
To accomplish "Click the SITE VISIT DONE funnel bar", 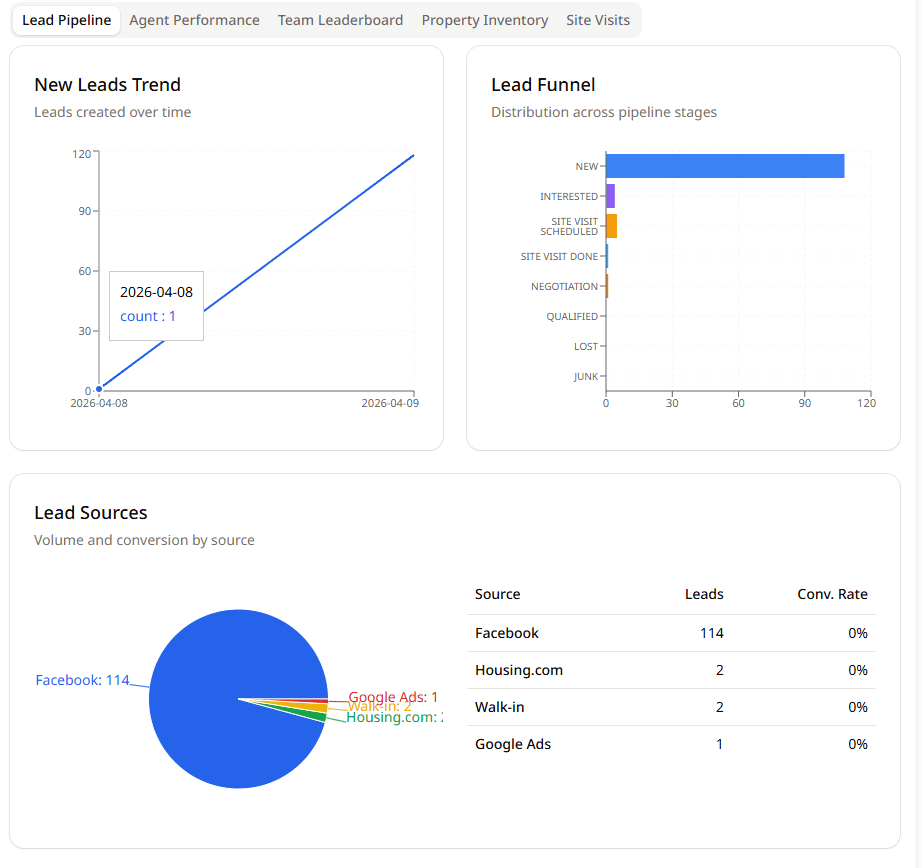I will tap(607, 256).
